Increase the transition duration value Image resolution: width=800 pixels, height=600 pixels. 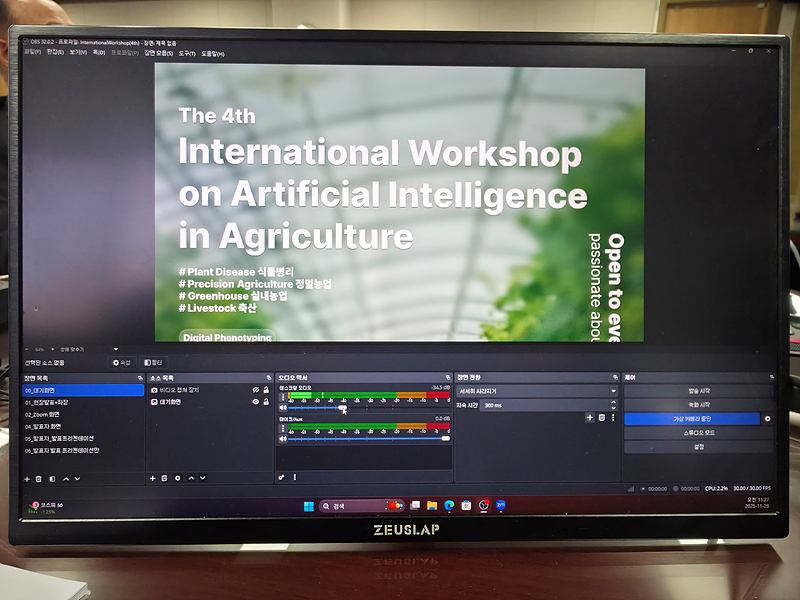point(613,403)
